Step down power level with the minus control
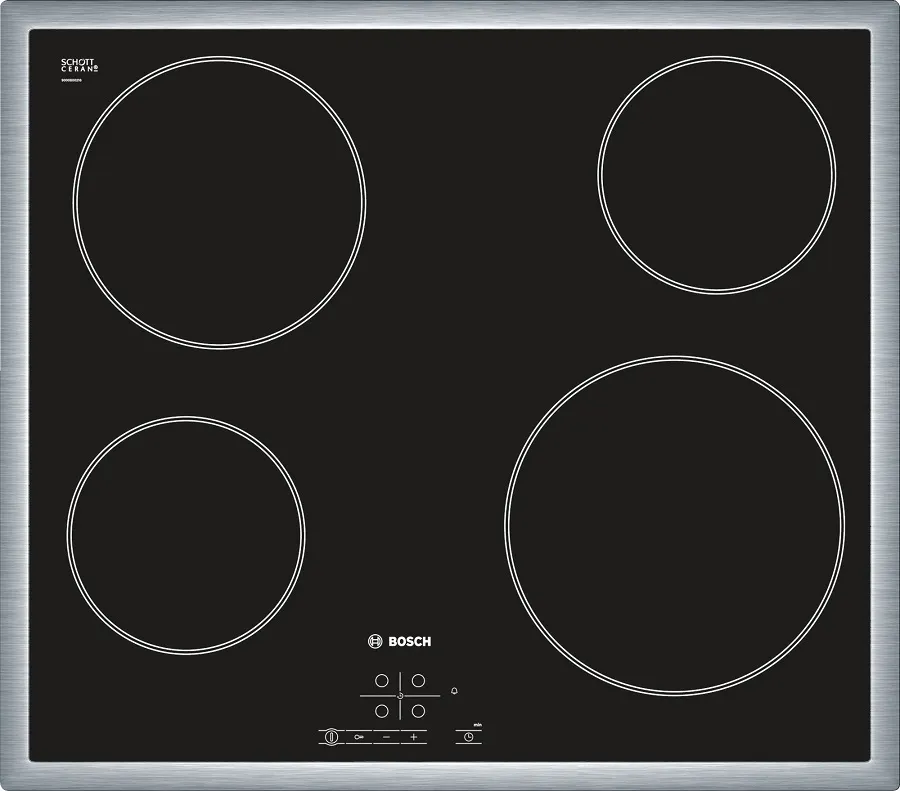Image resolution: width=900 pixels, height=791 pixels. 386,737
